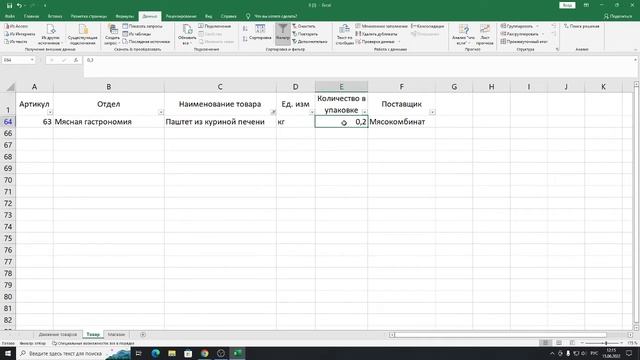Open Отдел column filter dropdown
Screen dimensions: 640x360
click(x=161, y=112)
